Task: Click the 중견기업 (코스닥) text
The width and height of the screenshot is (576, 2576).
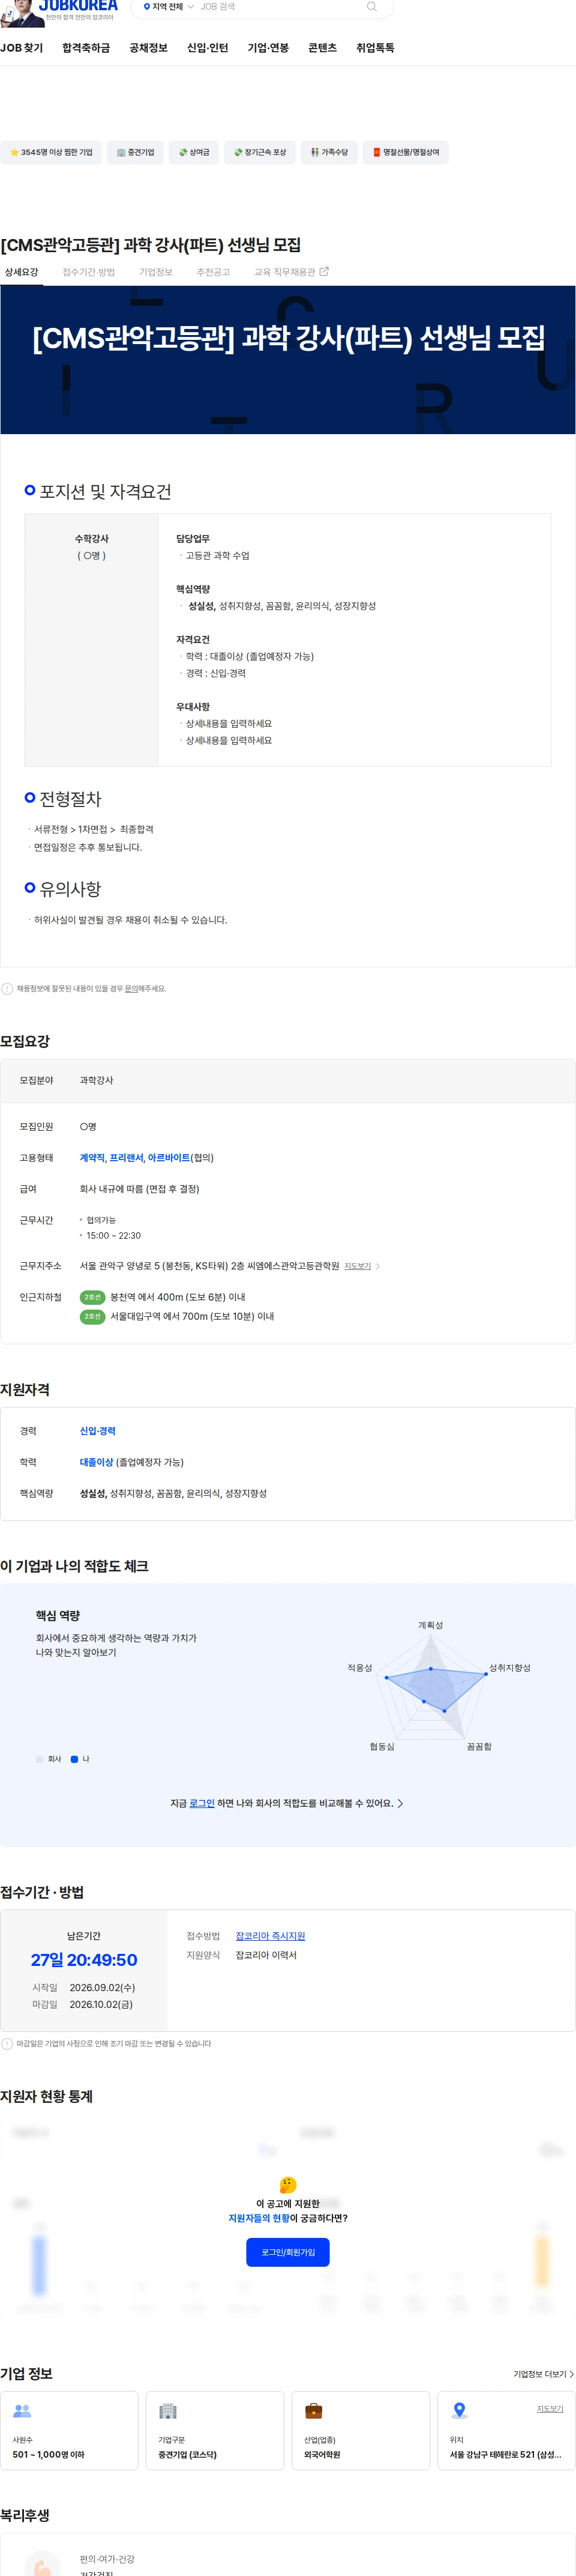Action: (187, 2455)
